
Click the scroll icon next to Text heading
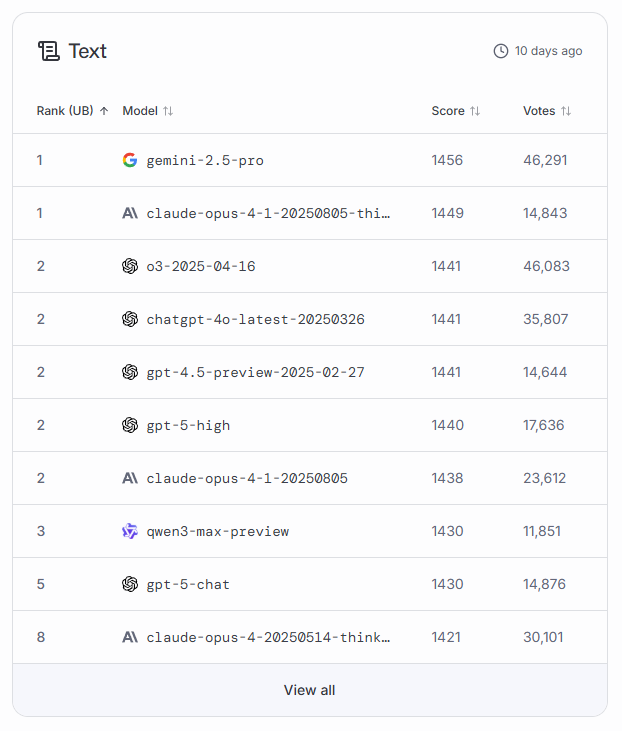click(48, 51)
